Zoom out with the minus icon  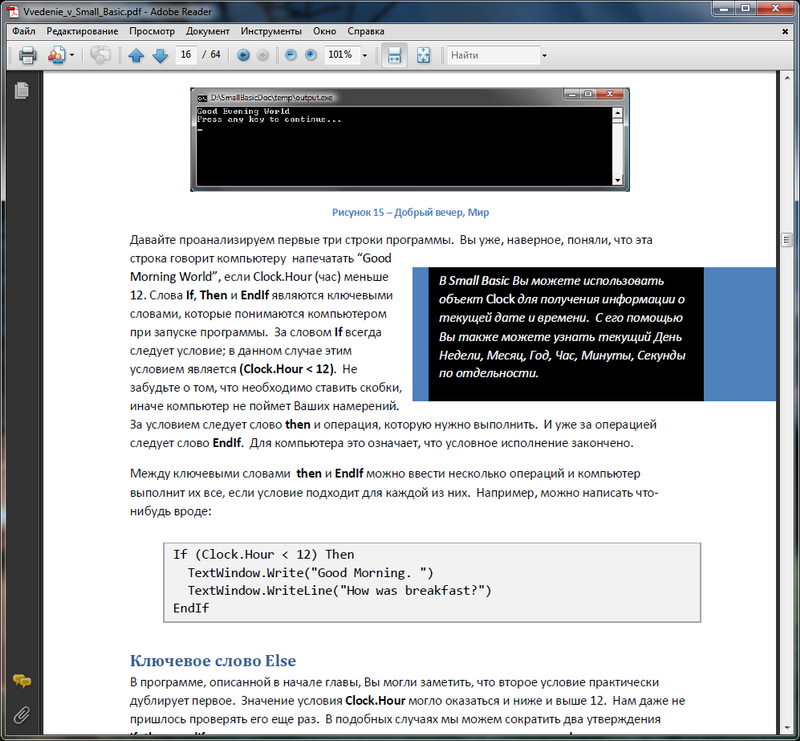291,55
